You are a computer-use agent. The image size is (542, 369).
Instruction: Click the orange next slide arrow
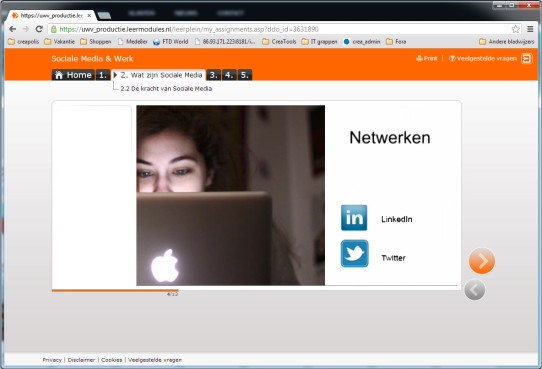[x=482, y=261]
